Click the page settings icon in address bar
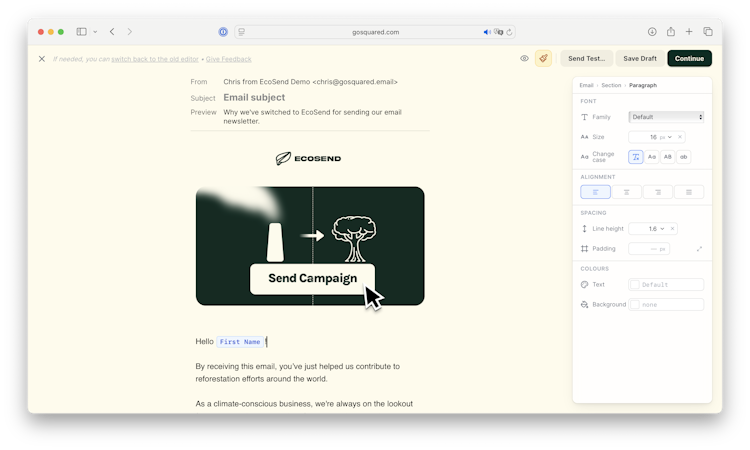Viewport: 750px width, 450px height. (x=242, y=32)
